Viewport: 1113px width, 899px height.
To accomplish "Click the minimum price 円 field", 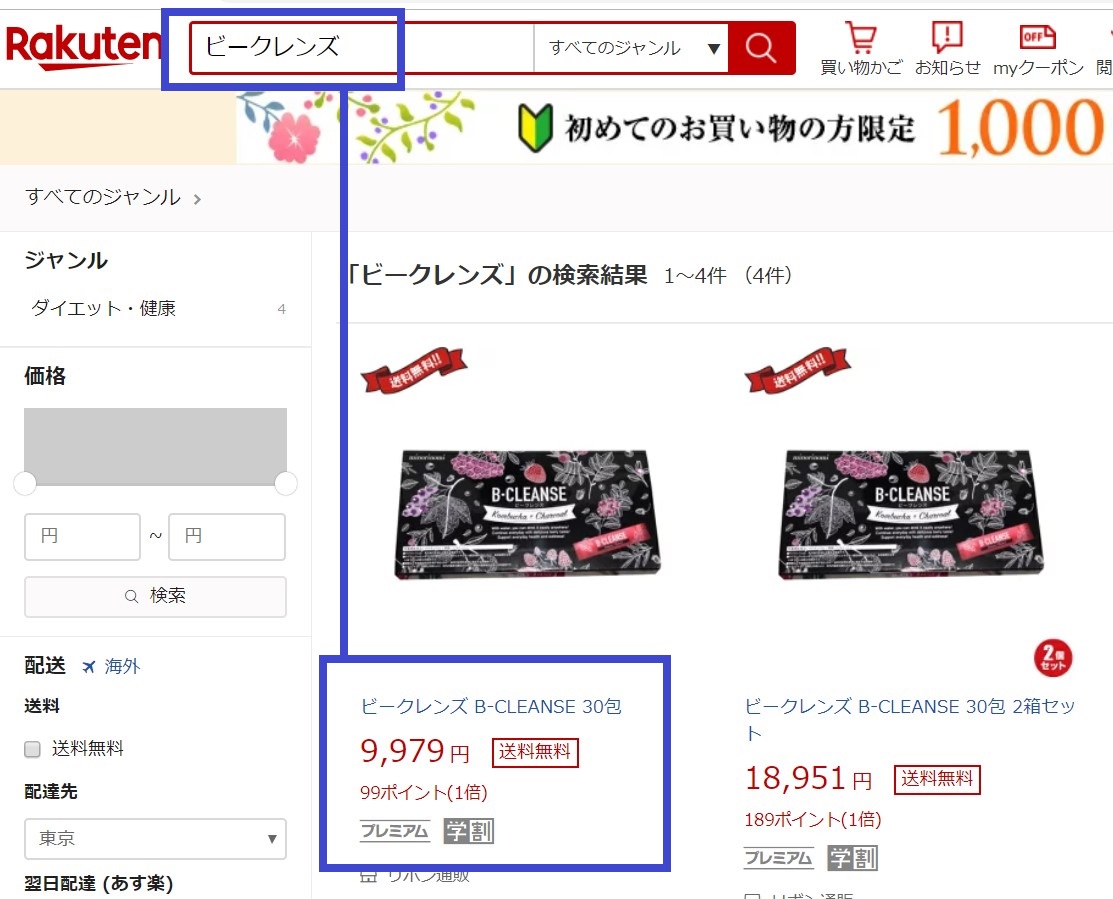I will (x=82, y=536).
